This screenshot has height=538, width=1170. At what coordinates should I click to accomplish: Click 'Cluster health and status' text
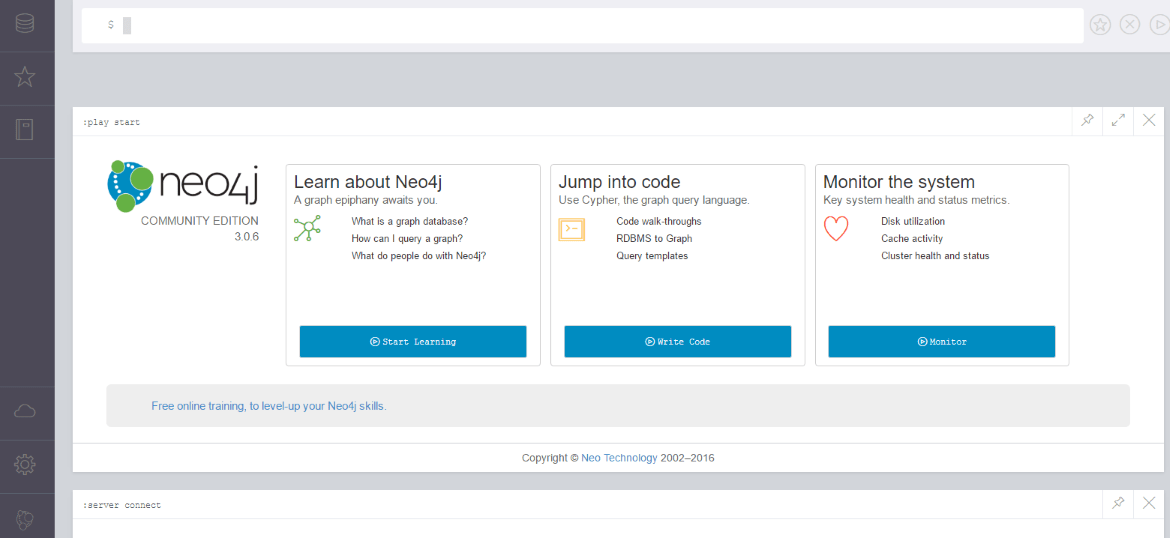[935, 256]
